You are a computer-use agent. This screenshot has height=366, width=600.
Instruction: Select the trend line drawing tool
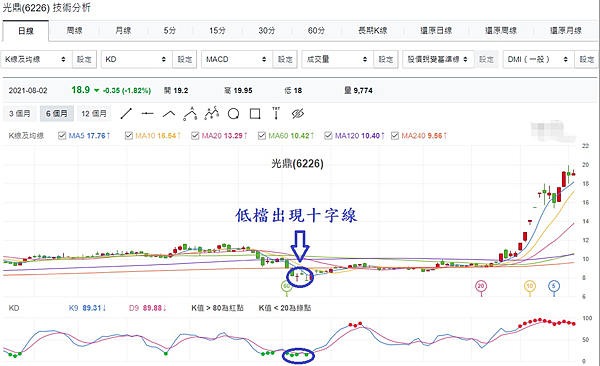coord(126,114)
